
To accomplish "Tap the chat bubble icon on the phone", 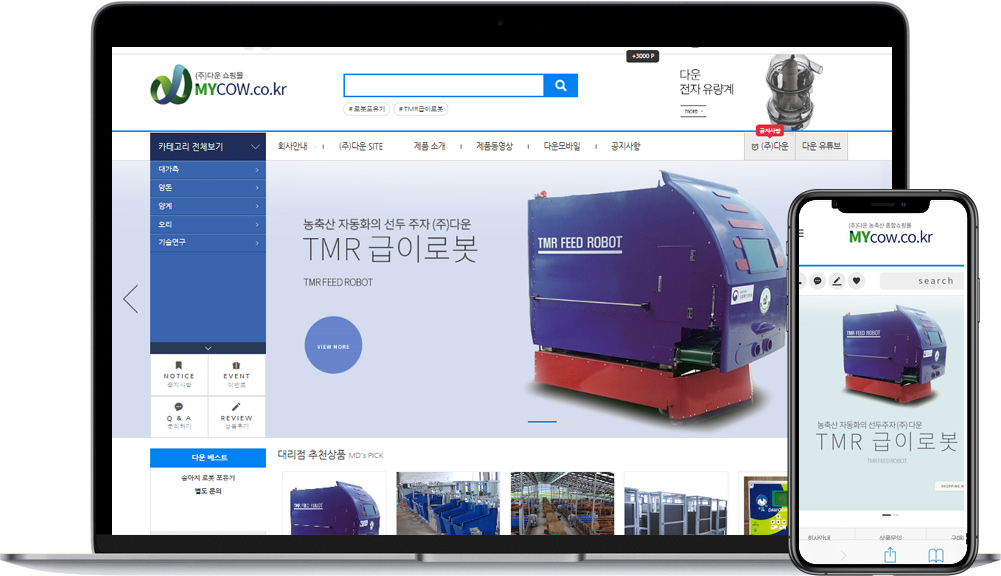I will [x=817, y=281].
